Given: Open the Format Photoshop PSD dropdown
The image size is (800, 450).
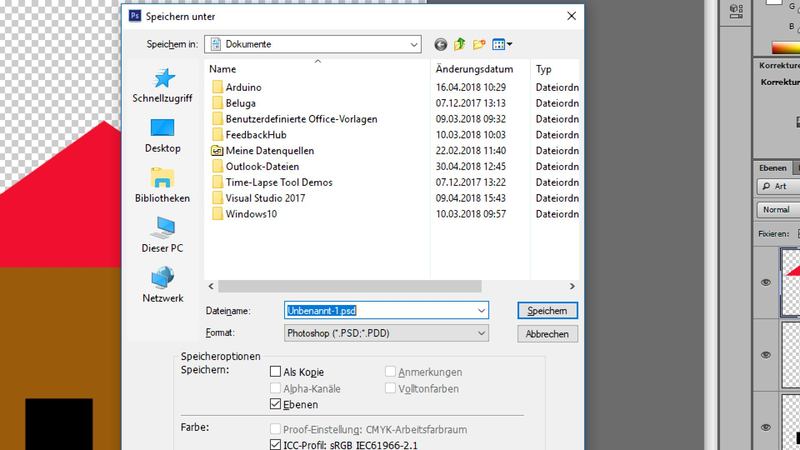Looking at the screenshot, I should pyautogui.click(x=386, y=333).
